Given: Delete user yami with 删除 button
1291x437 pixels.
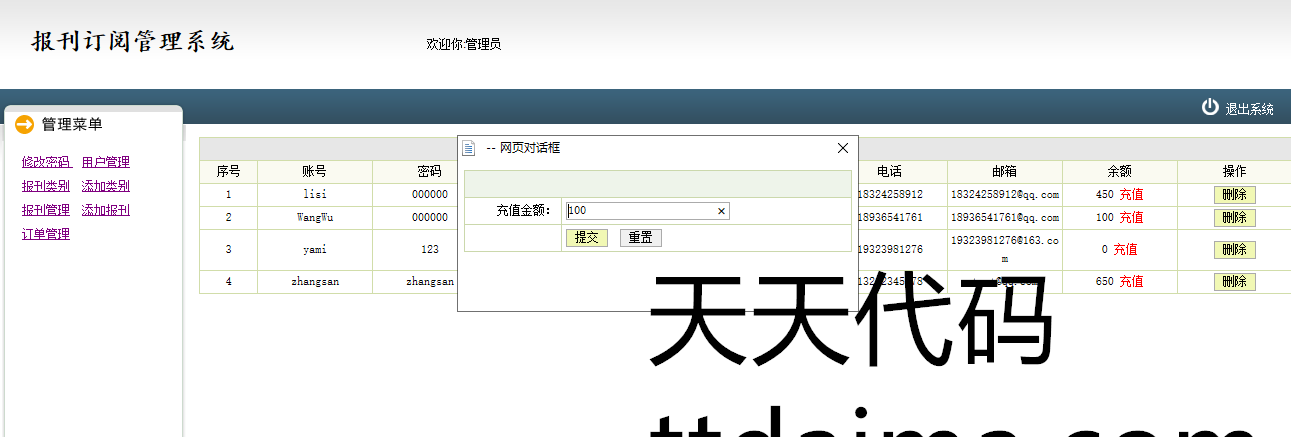Looking at the screenshot, I should pyautogui.click(x=1234, y=249).
